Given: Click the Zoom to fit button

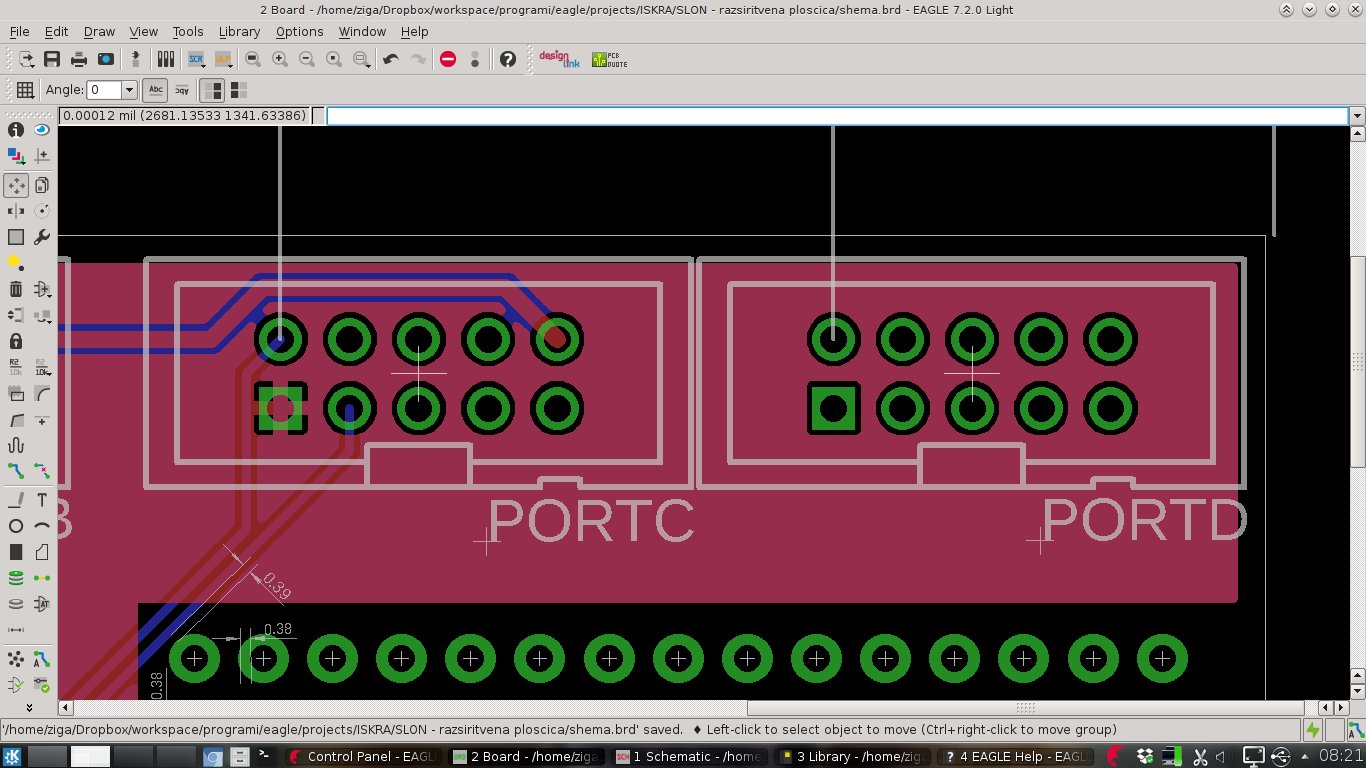Looking at the screenshot, I should click(253, 60).
